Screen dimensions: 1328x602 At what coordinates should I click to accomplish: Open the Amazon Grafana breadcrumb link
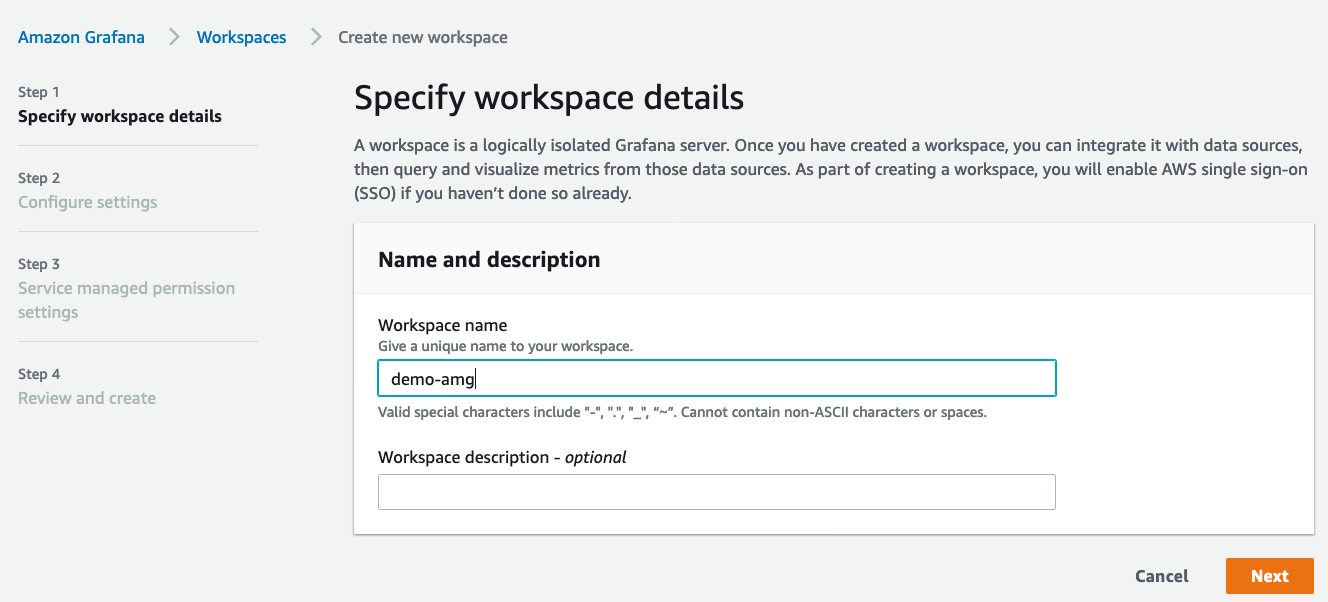point(81,37)
